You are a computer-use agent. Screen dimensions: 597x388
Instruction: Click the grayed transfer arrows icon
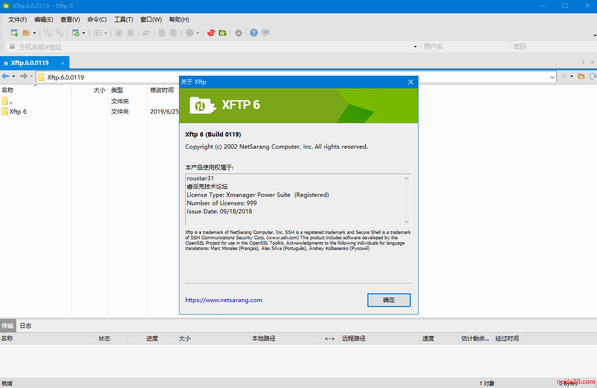click(146, 33)
